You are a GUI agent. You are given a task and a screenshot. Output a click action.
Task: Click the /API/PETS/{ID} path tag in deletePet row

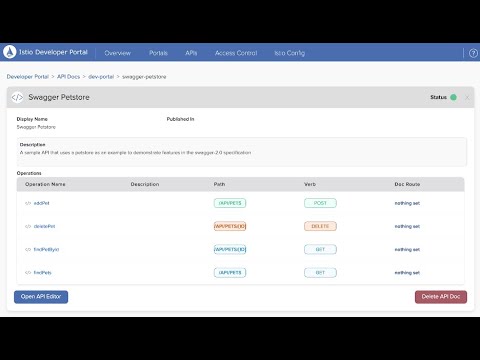[230, 226]
